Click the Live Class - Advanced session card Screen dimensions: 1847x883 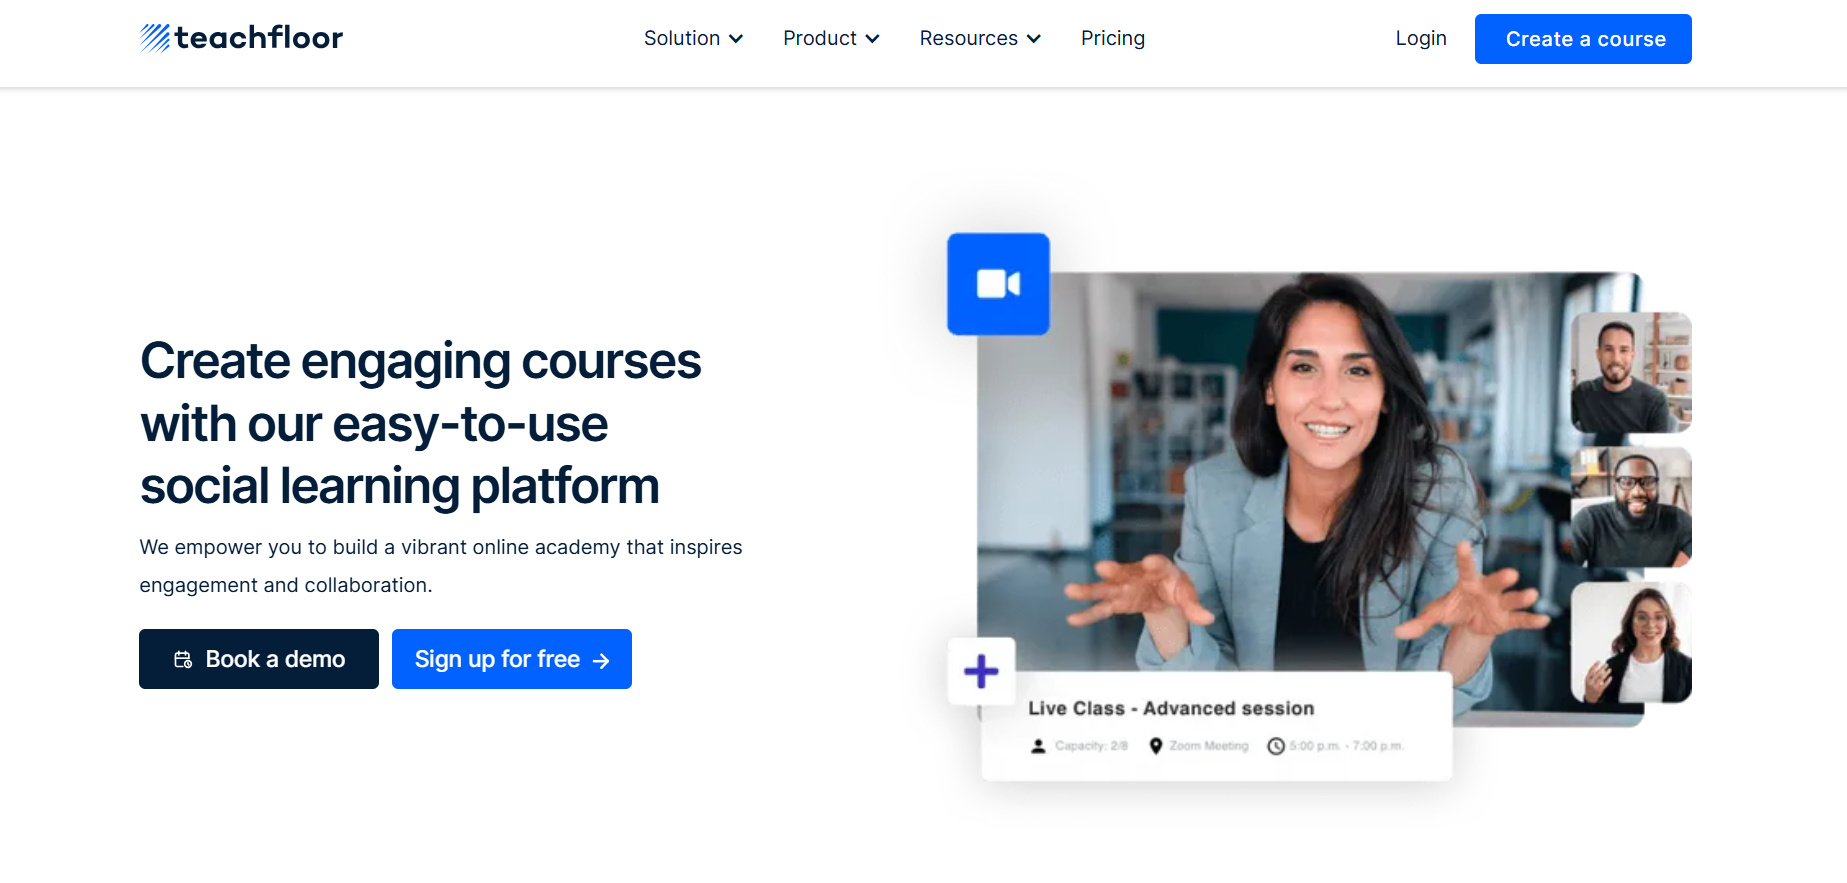point(1217,726)
